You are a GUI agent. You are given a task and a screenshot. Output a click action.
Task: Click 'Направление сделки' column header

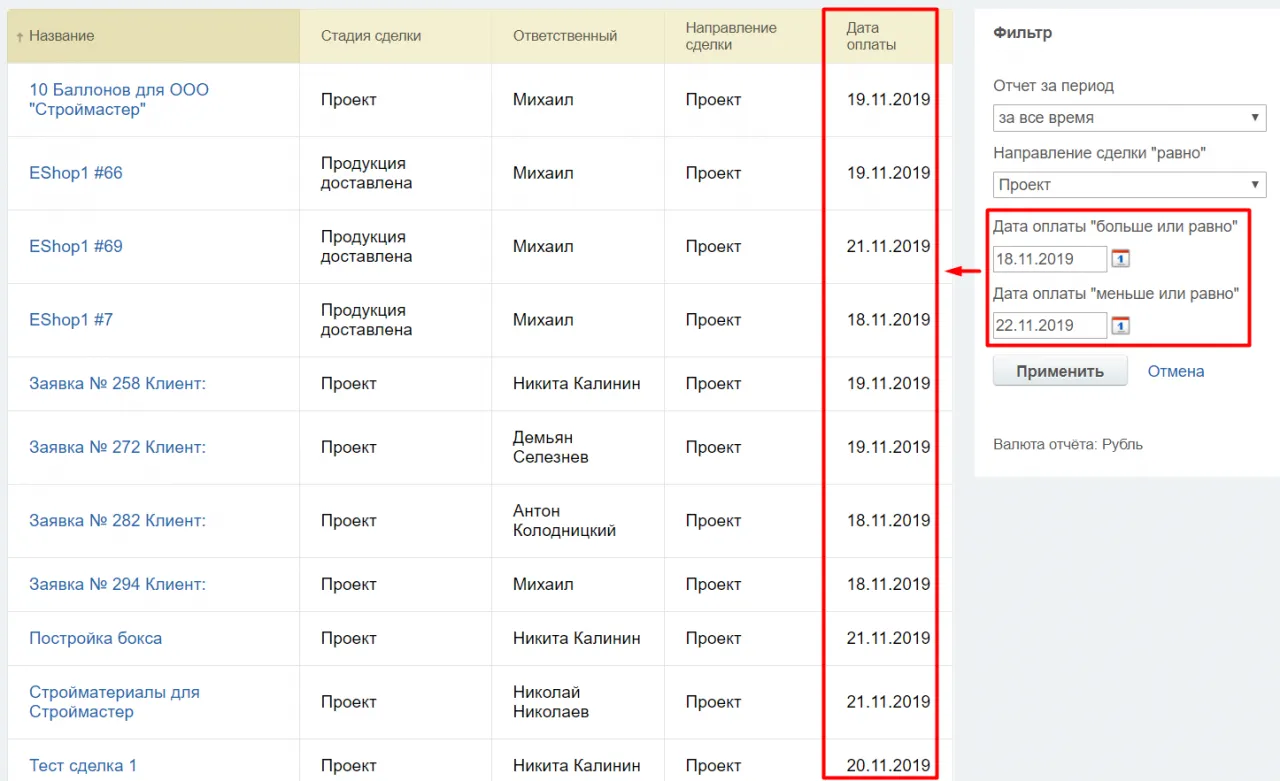[x=731, y=36]
